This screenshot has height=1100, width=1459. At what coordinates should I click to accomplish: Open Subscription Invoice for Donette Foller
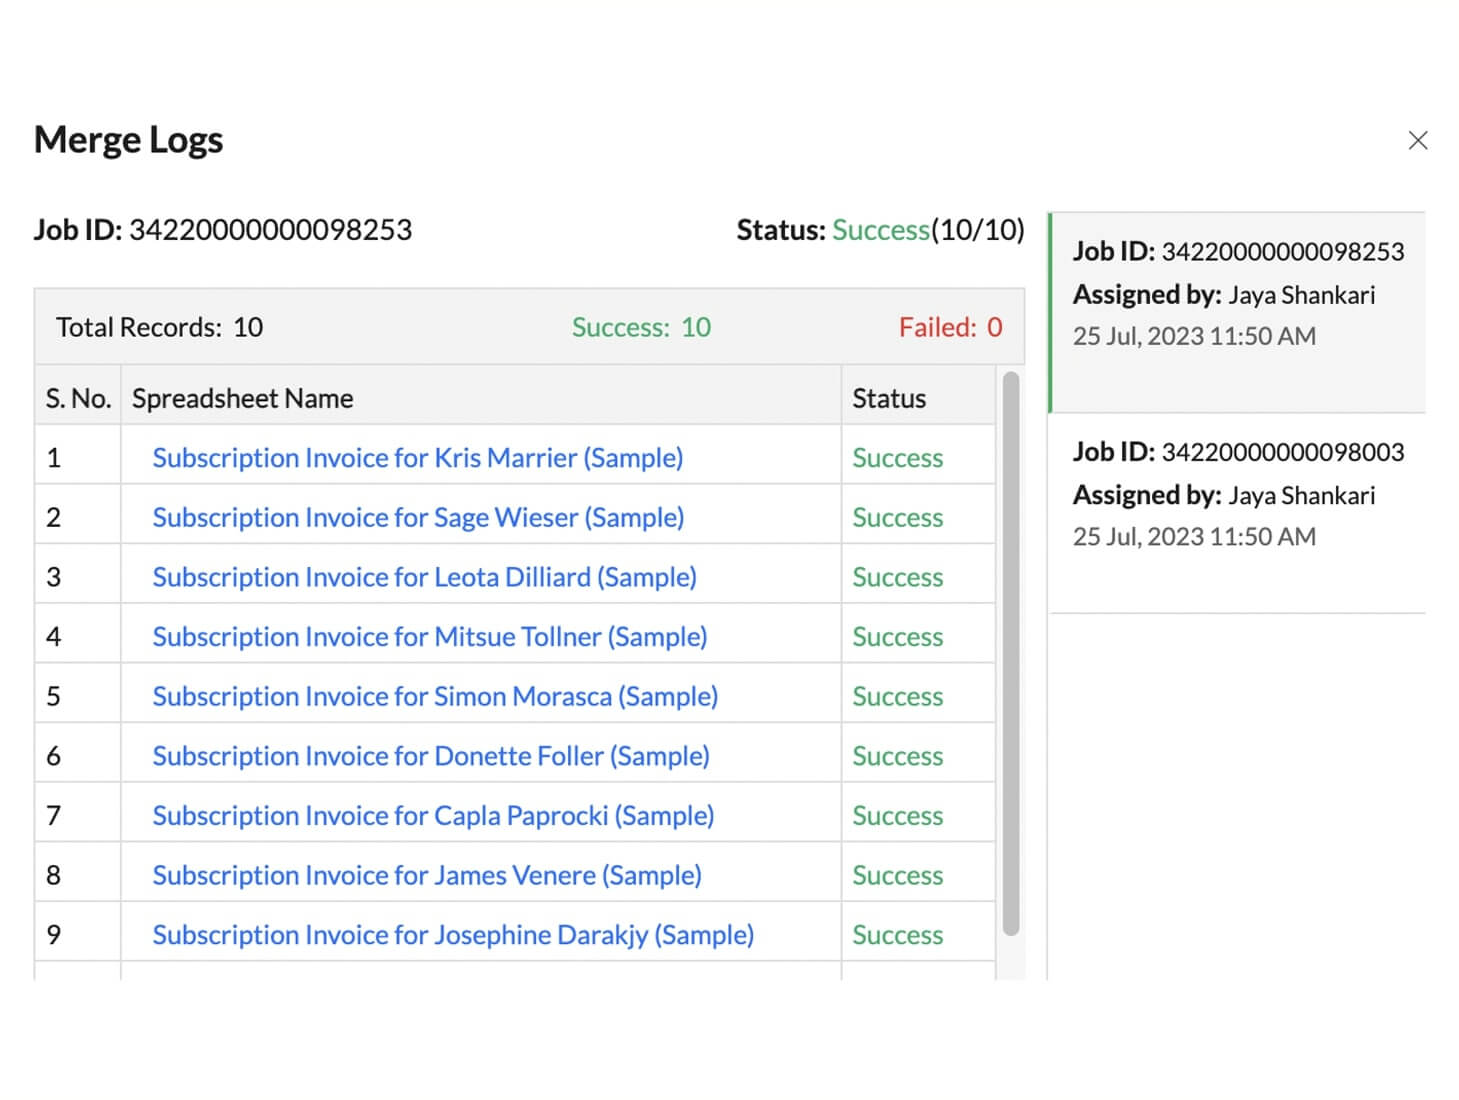tap(430, 756)
